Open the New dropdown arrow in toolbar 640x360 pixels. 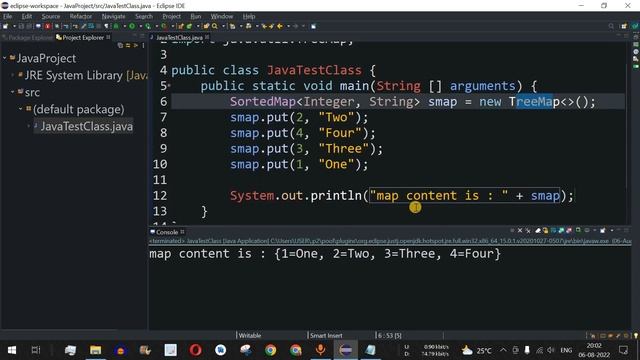tap(14, 26)
